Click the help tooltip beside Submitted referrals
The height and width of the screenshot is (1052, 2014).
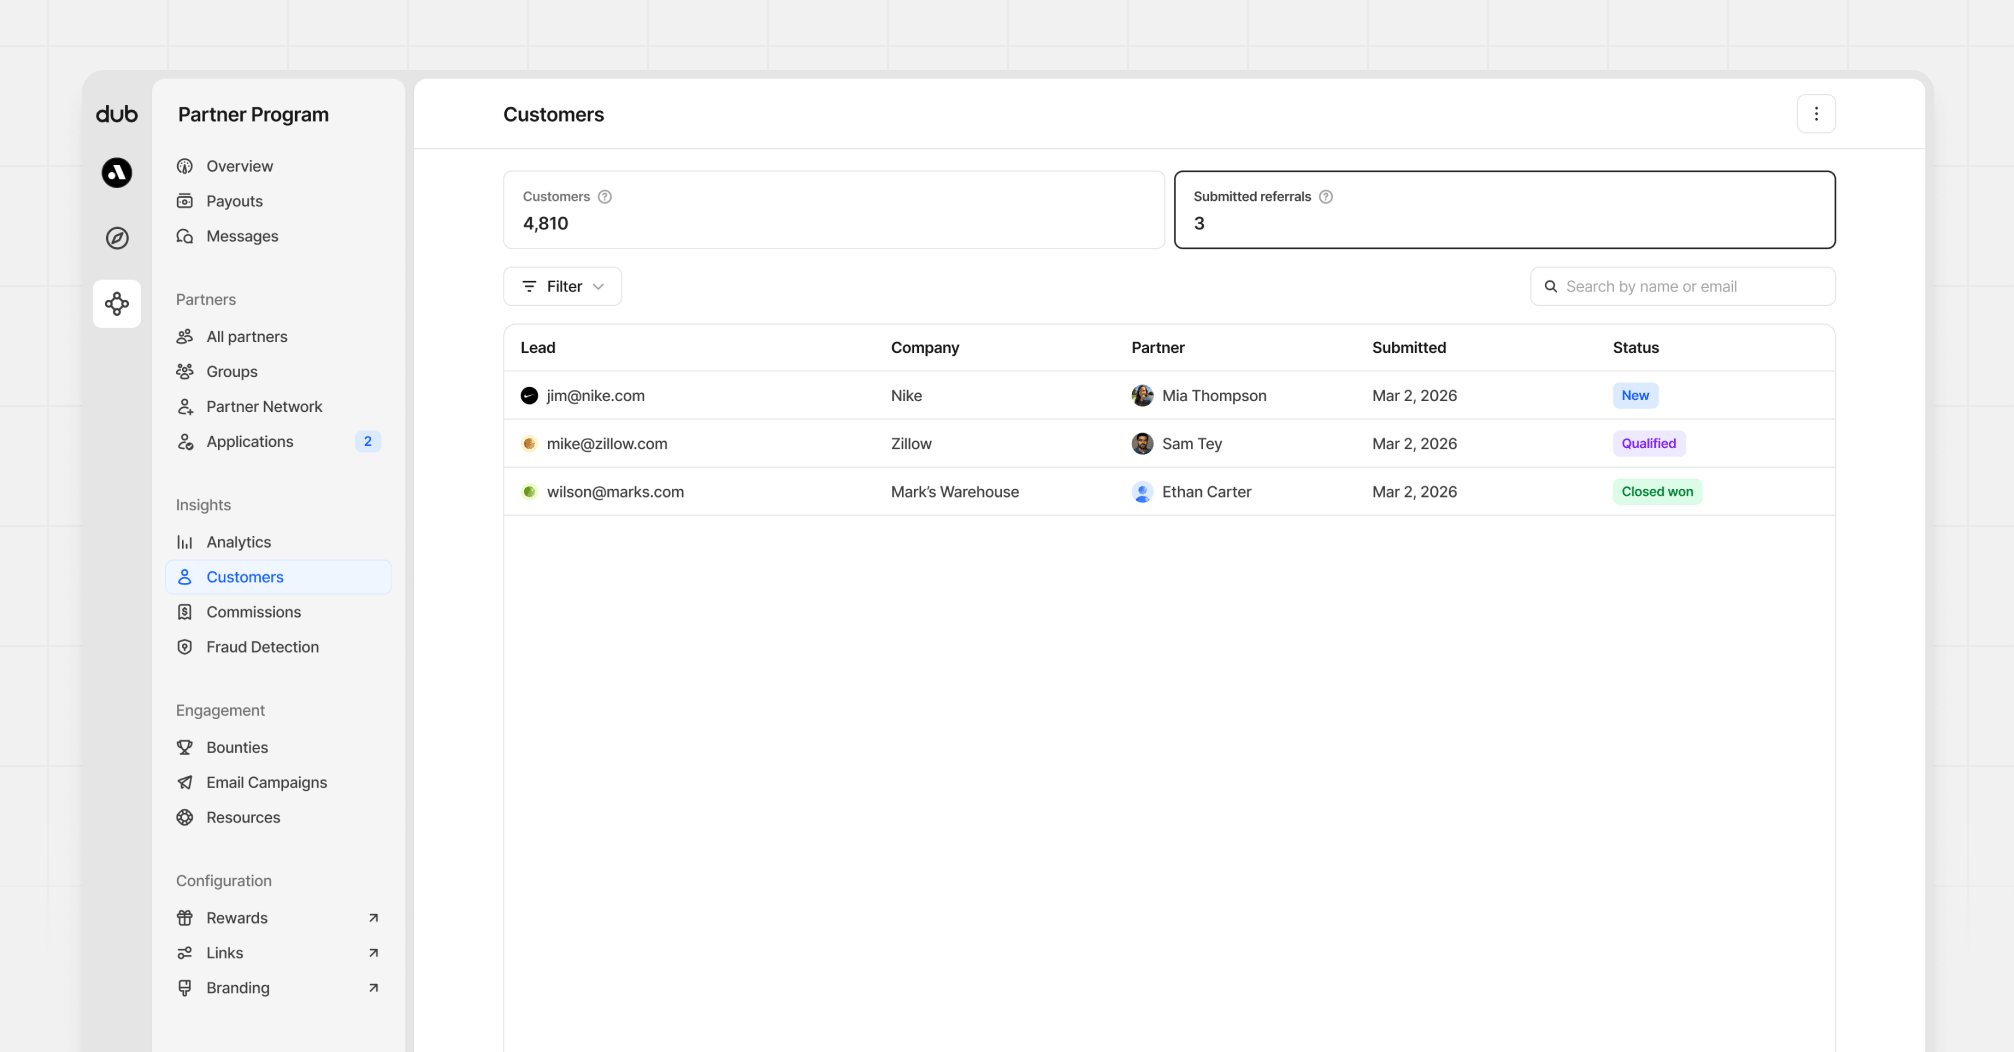click(1326, 196)
